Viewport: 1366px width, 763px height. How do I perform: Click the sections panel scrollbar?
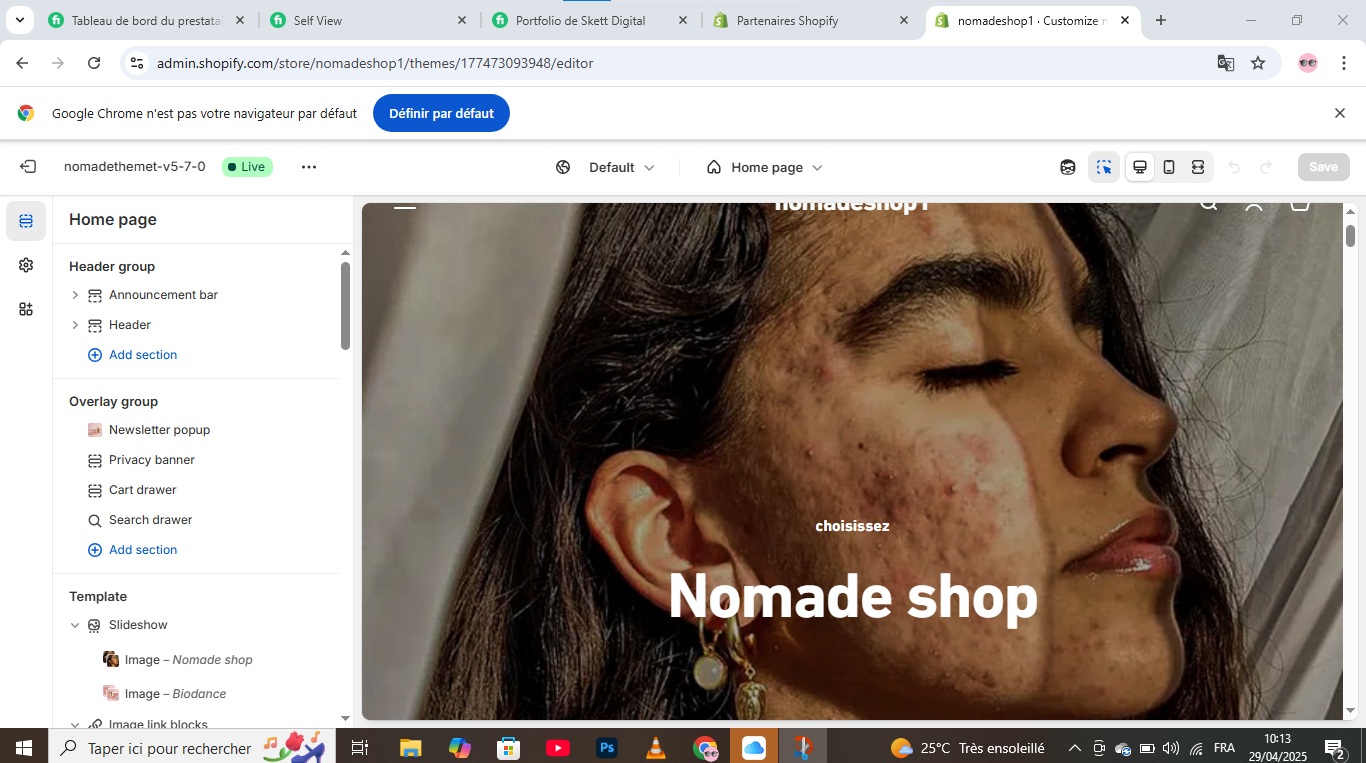click(x=345, y=306)
